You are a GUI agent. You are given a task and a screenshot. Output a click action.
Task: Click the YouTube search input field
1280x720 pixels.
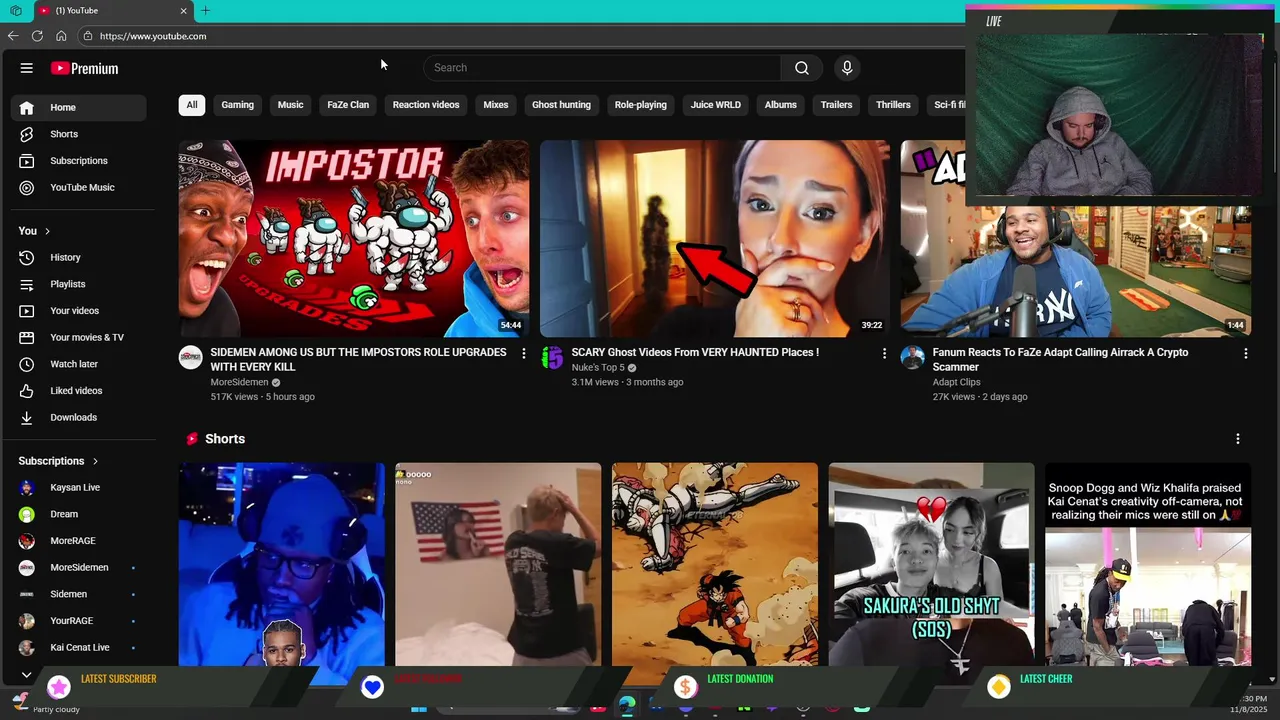(602, 68)
